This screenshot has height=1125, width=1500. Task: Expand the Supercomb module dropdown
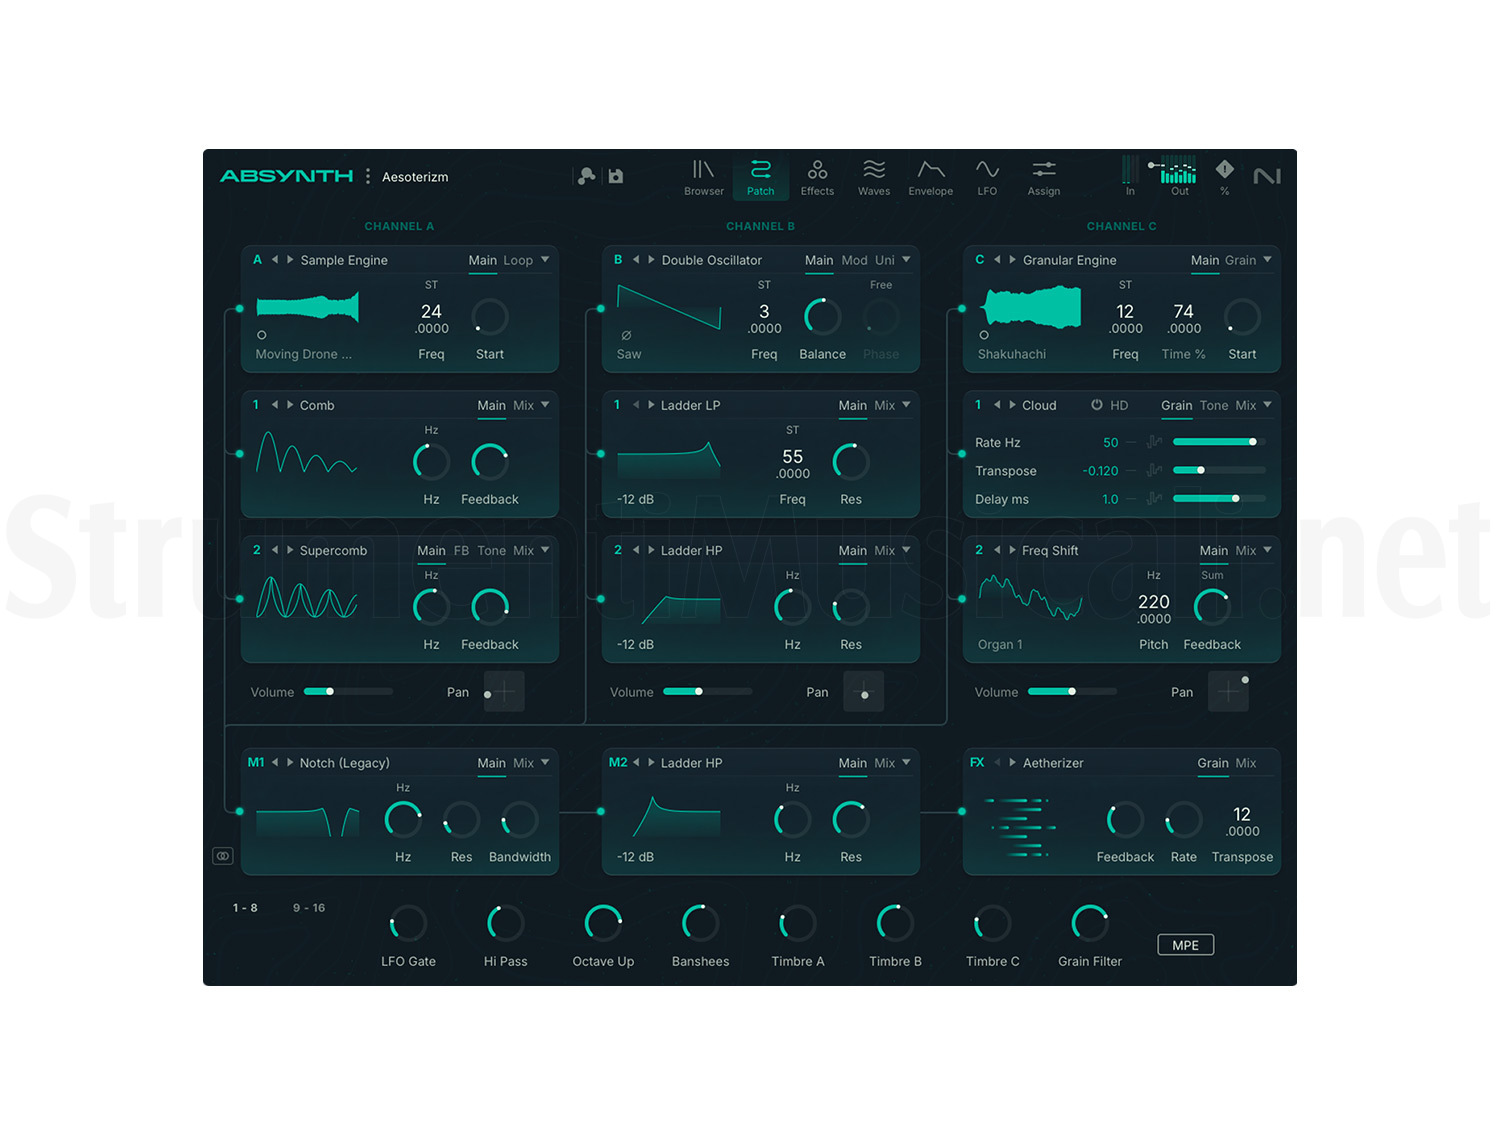[x=545, y=550]
